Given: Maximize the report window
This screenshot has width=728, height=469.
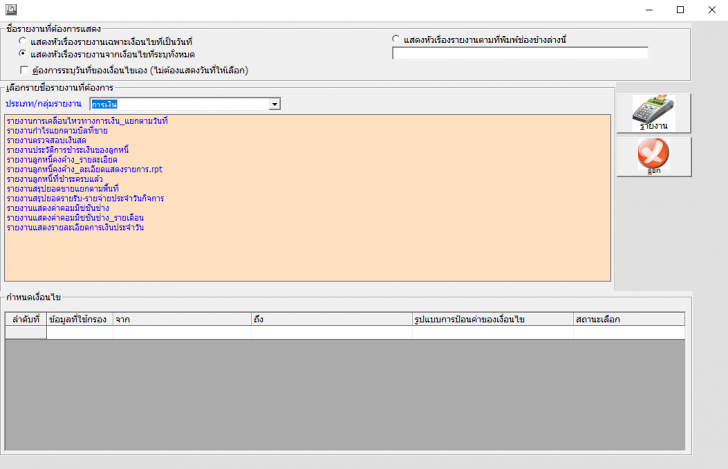Looking at the screenshot, I should 680,10.
